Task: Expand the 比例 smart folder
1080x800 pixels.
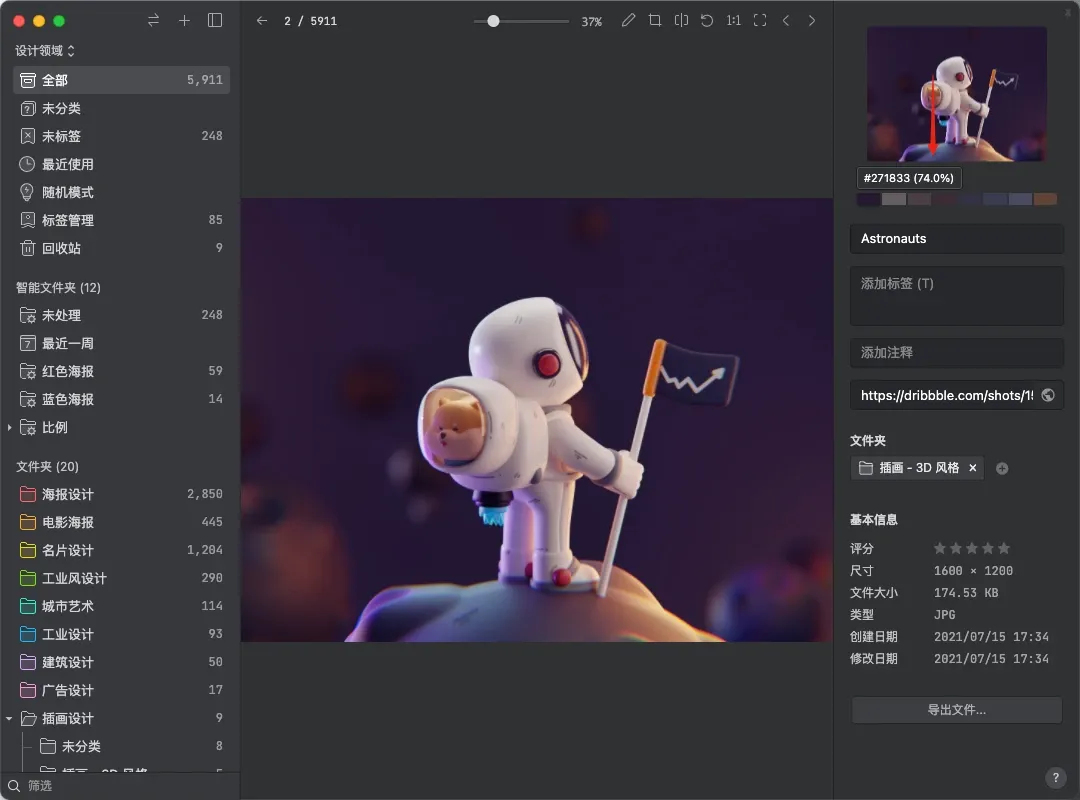Action: click(10, 427)
